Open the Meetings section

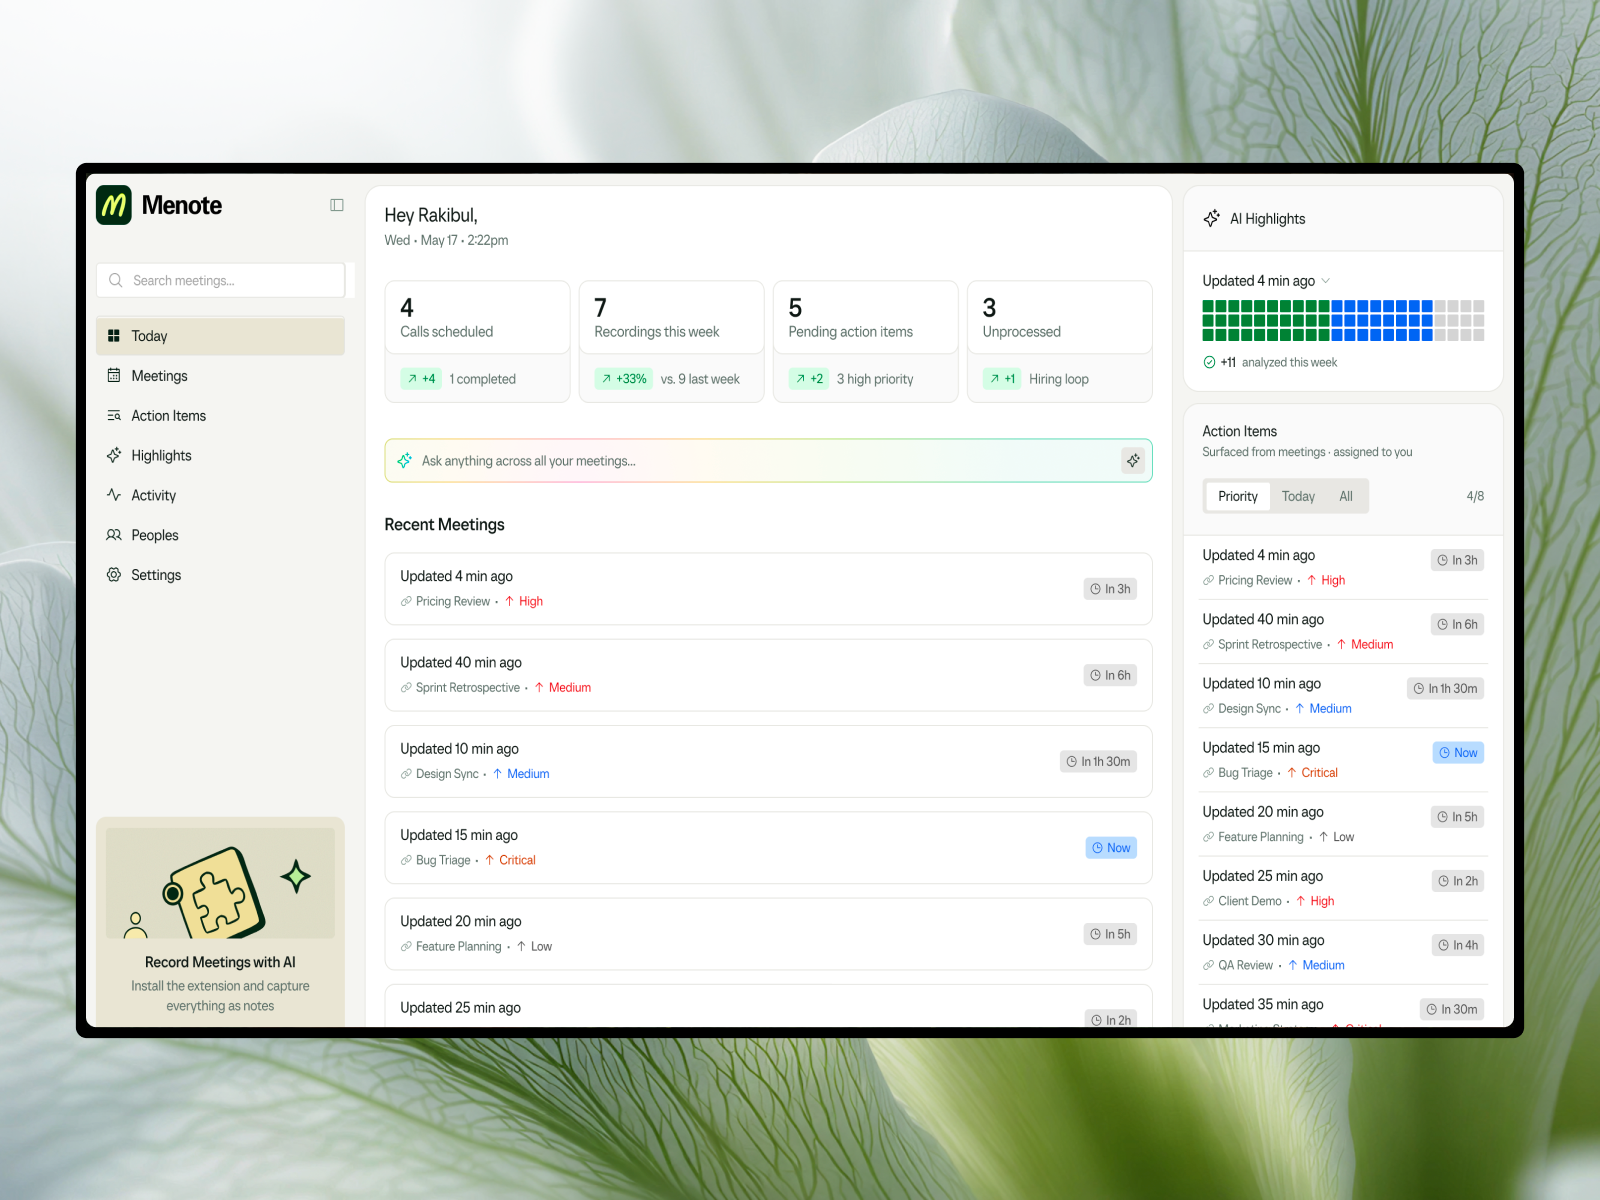click(x=220, y=376)
